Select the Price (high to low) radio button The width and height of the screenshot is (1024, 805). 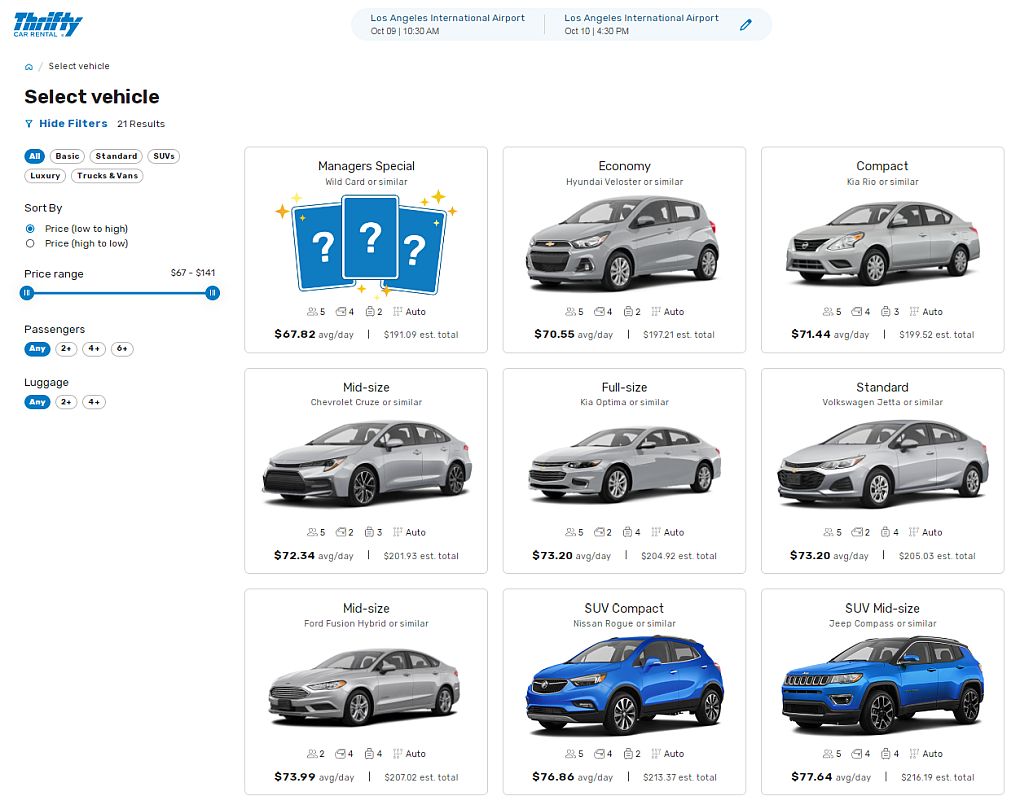30,243
